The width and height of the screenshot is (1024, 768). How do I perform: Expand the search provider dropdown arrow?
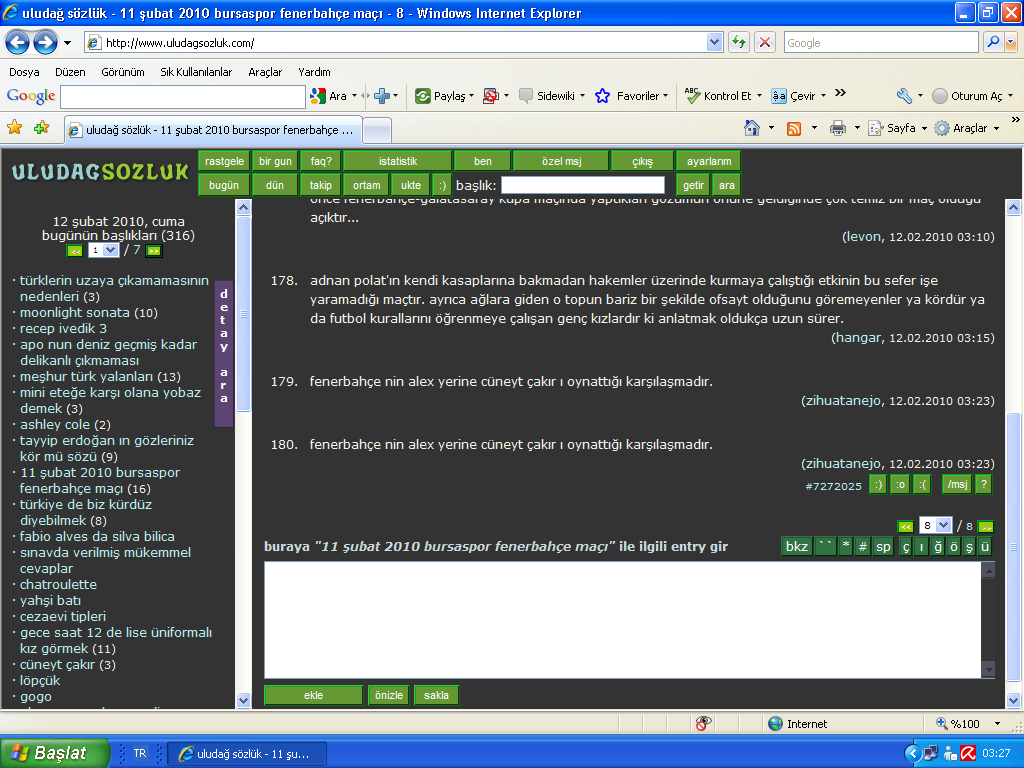pos(1011,42)
